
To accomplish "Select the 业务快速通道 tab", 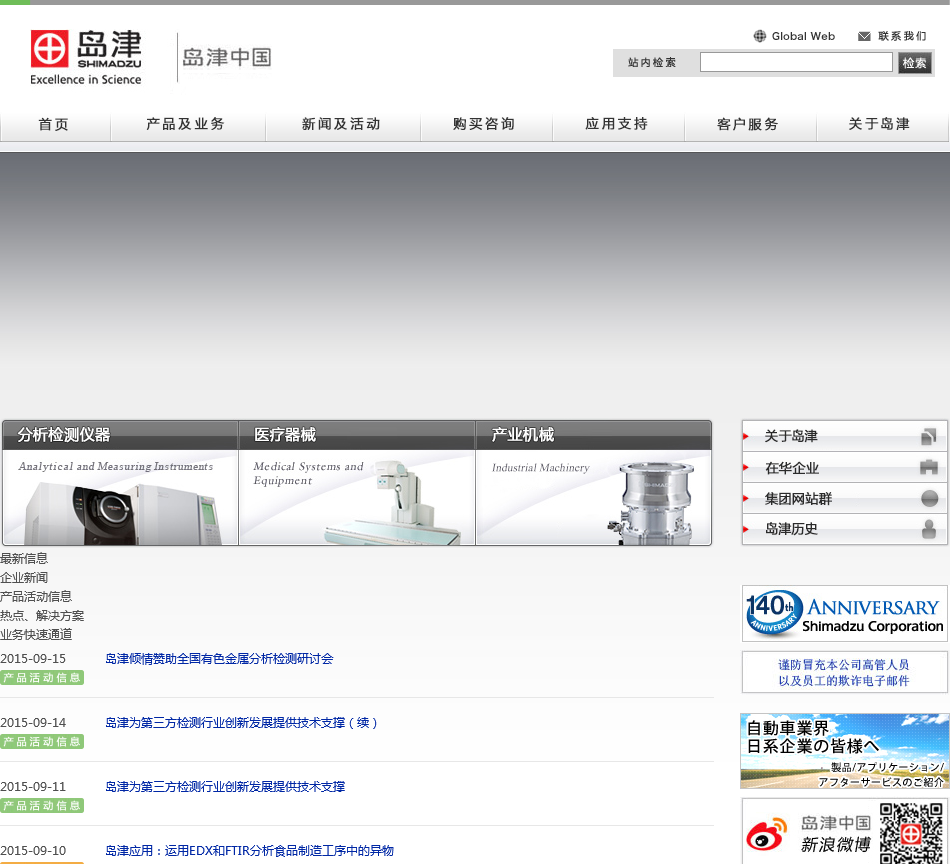I will 36,634.
